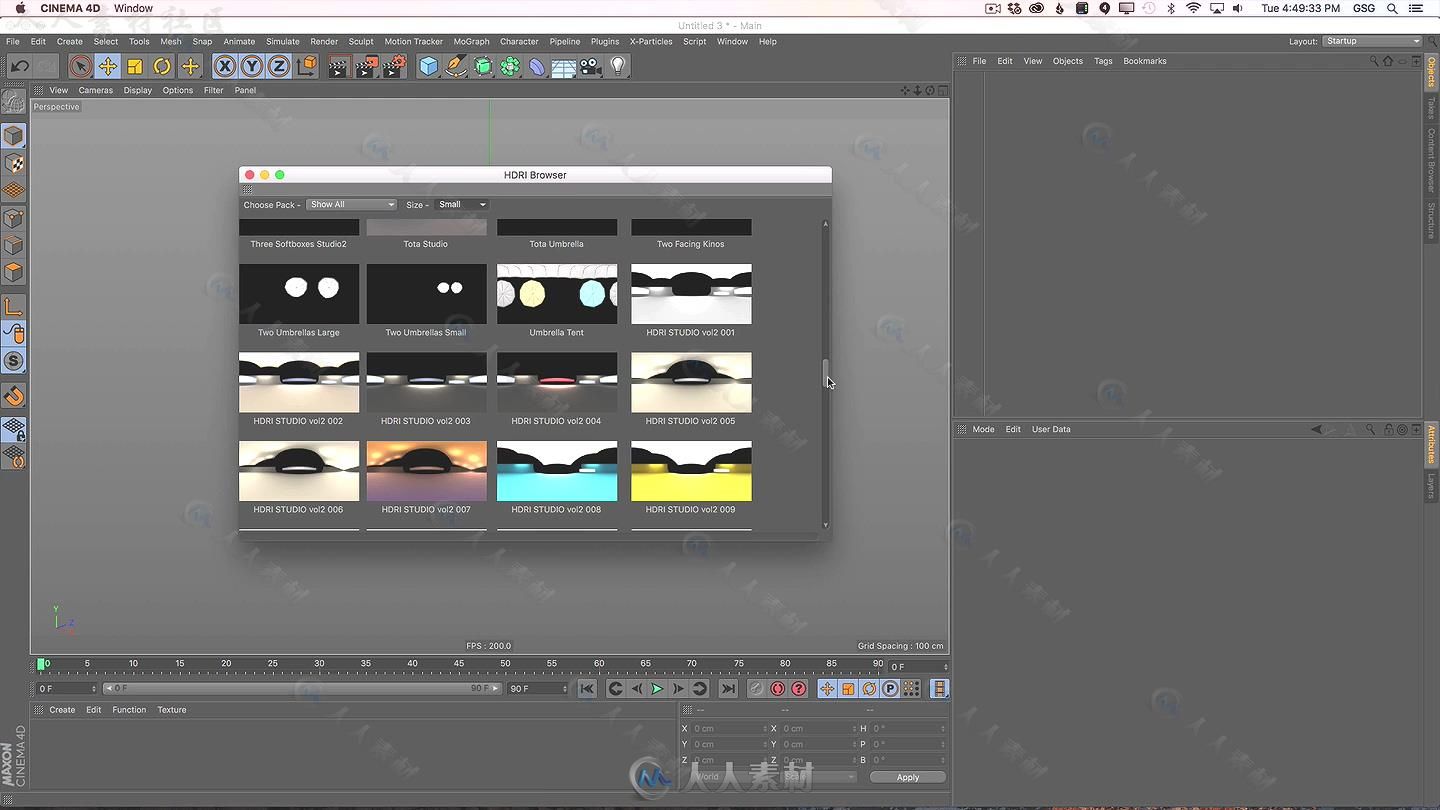Click the HDRI Browser scrollbar handle
Image resolution: width=1440 pixels, height=810 pixels.
click(x=826, y=372)
